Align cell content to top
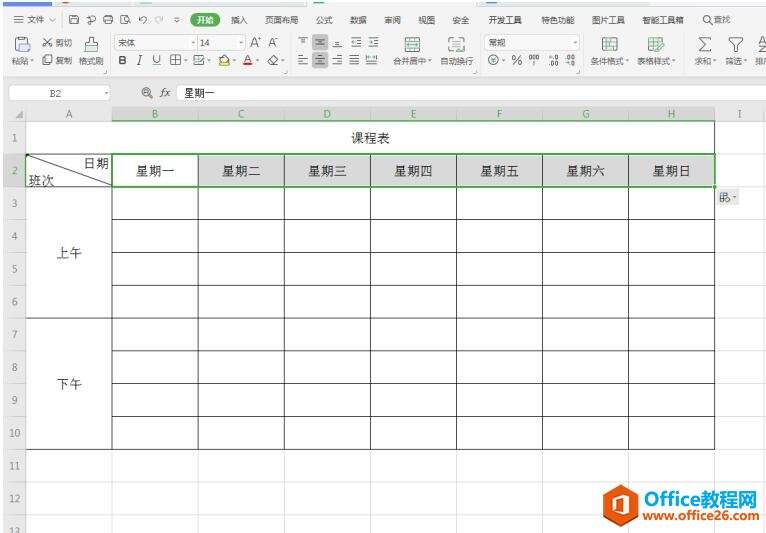This screenshot has height=533, width=766. (x=303, y=43)
